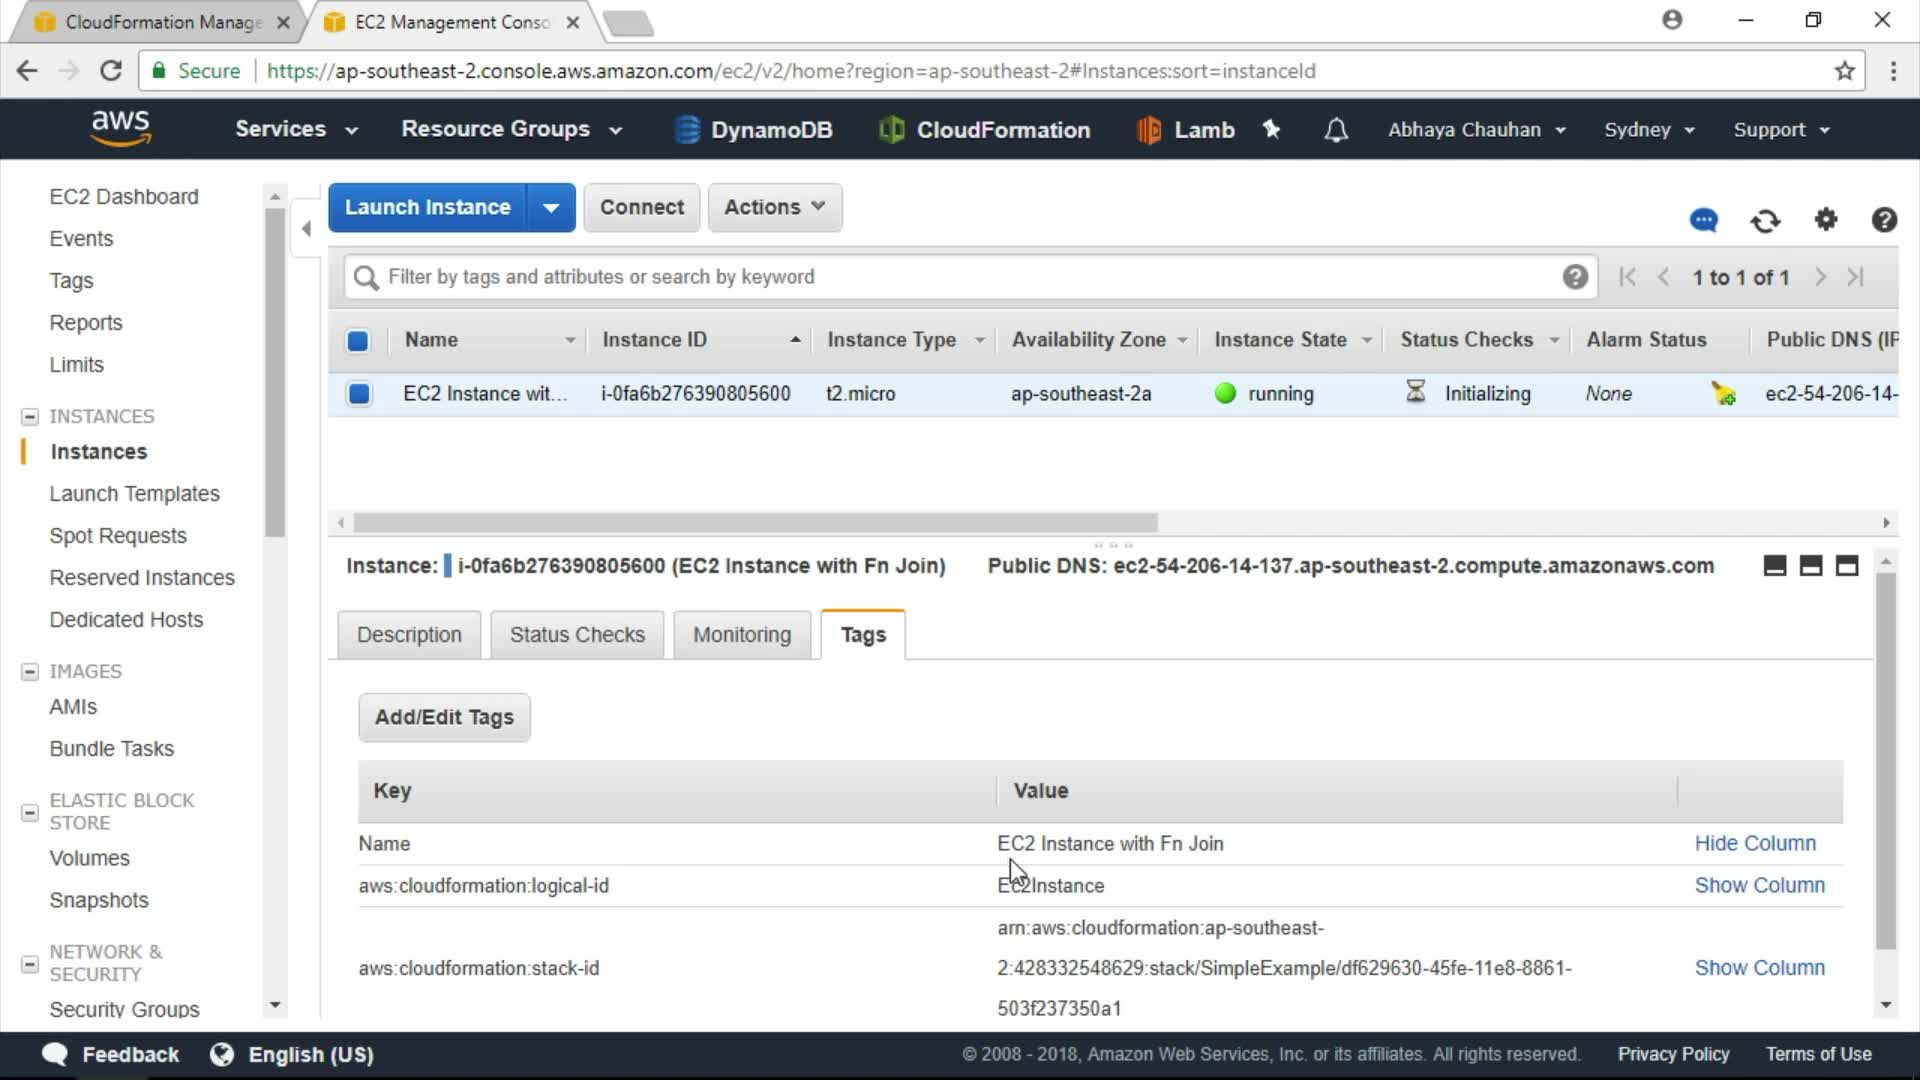Click the tag filter search field
The height and width of the screenshot is (1080, 1920).
click(x=960, y=277)
